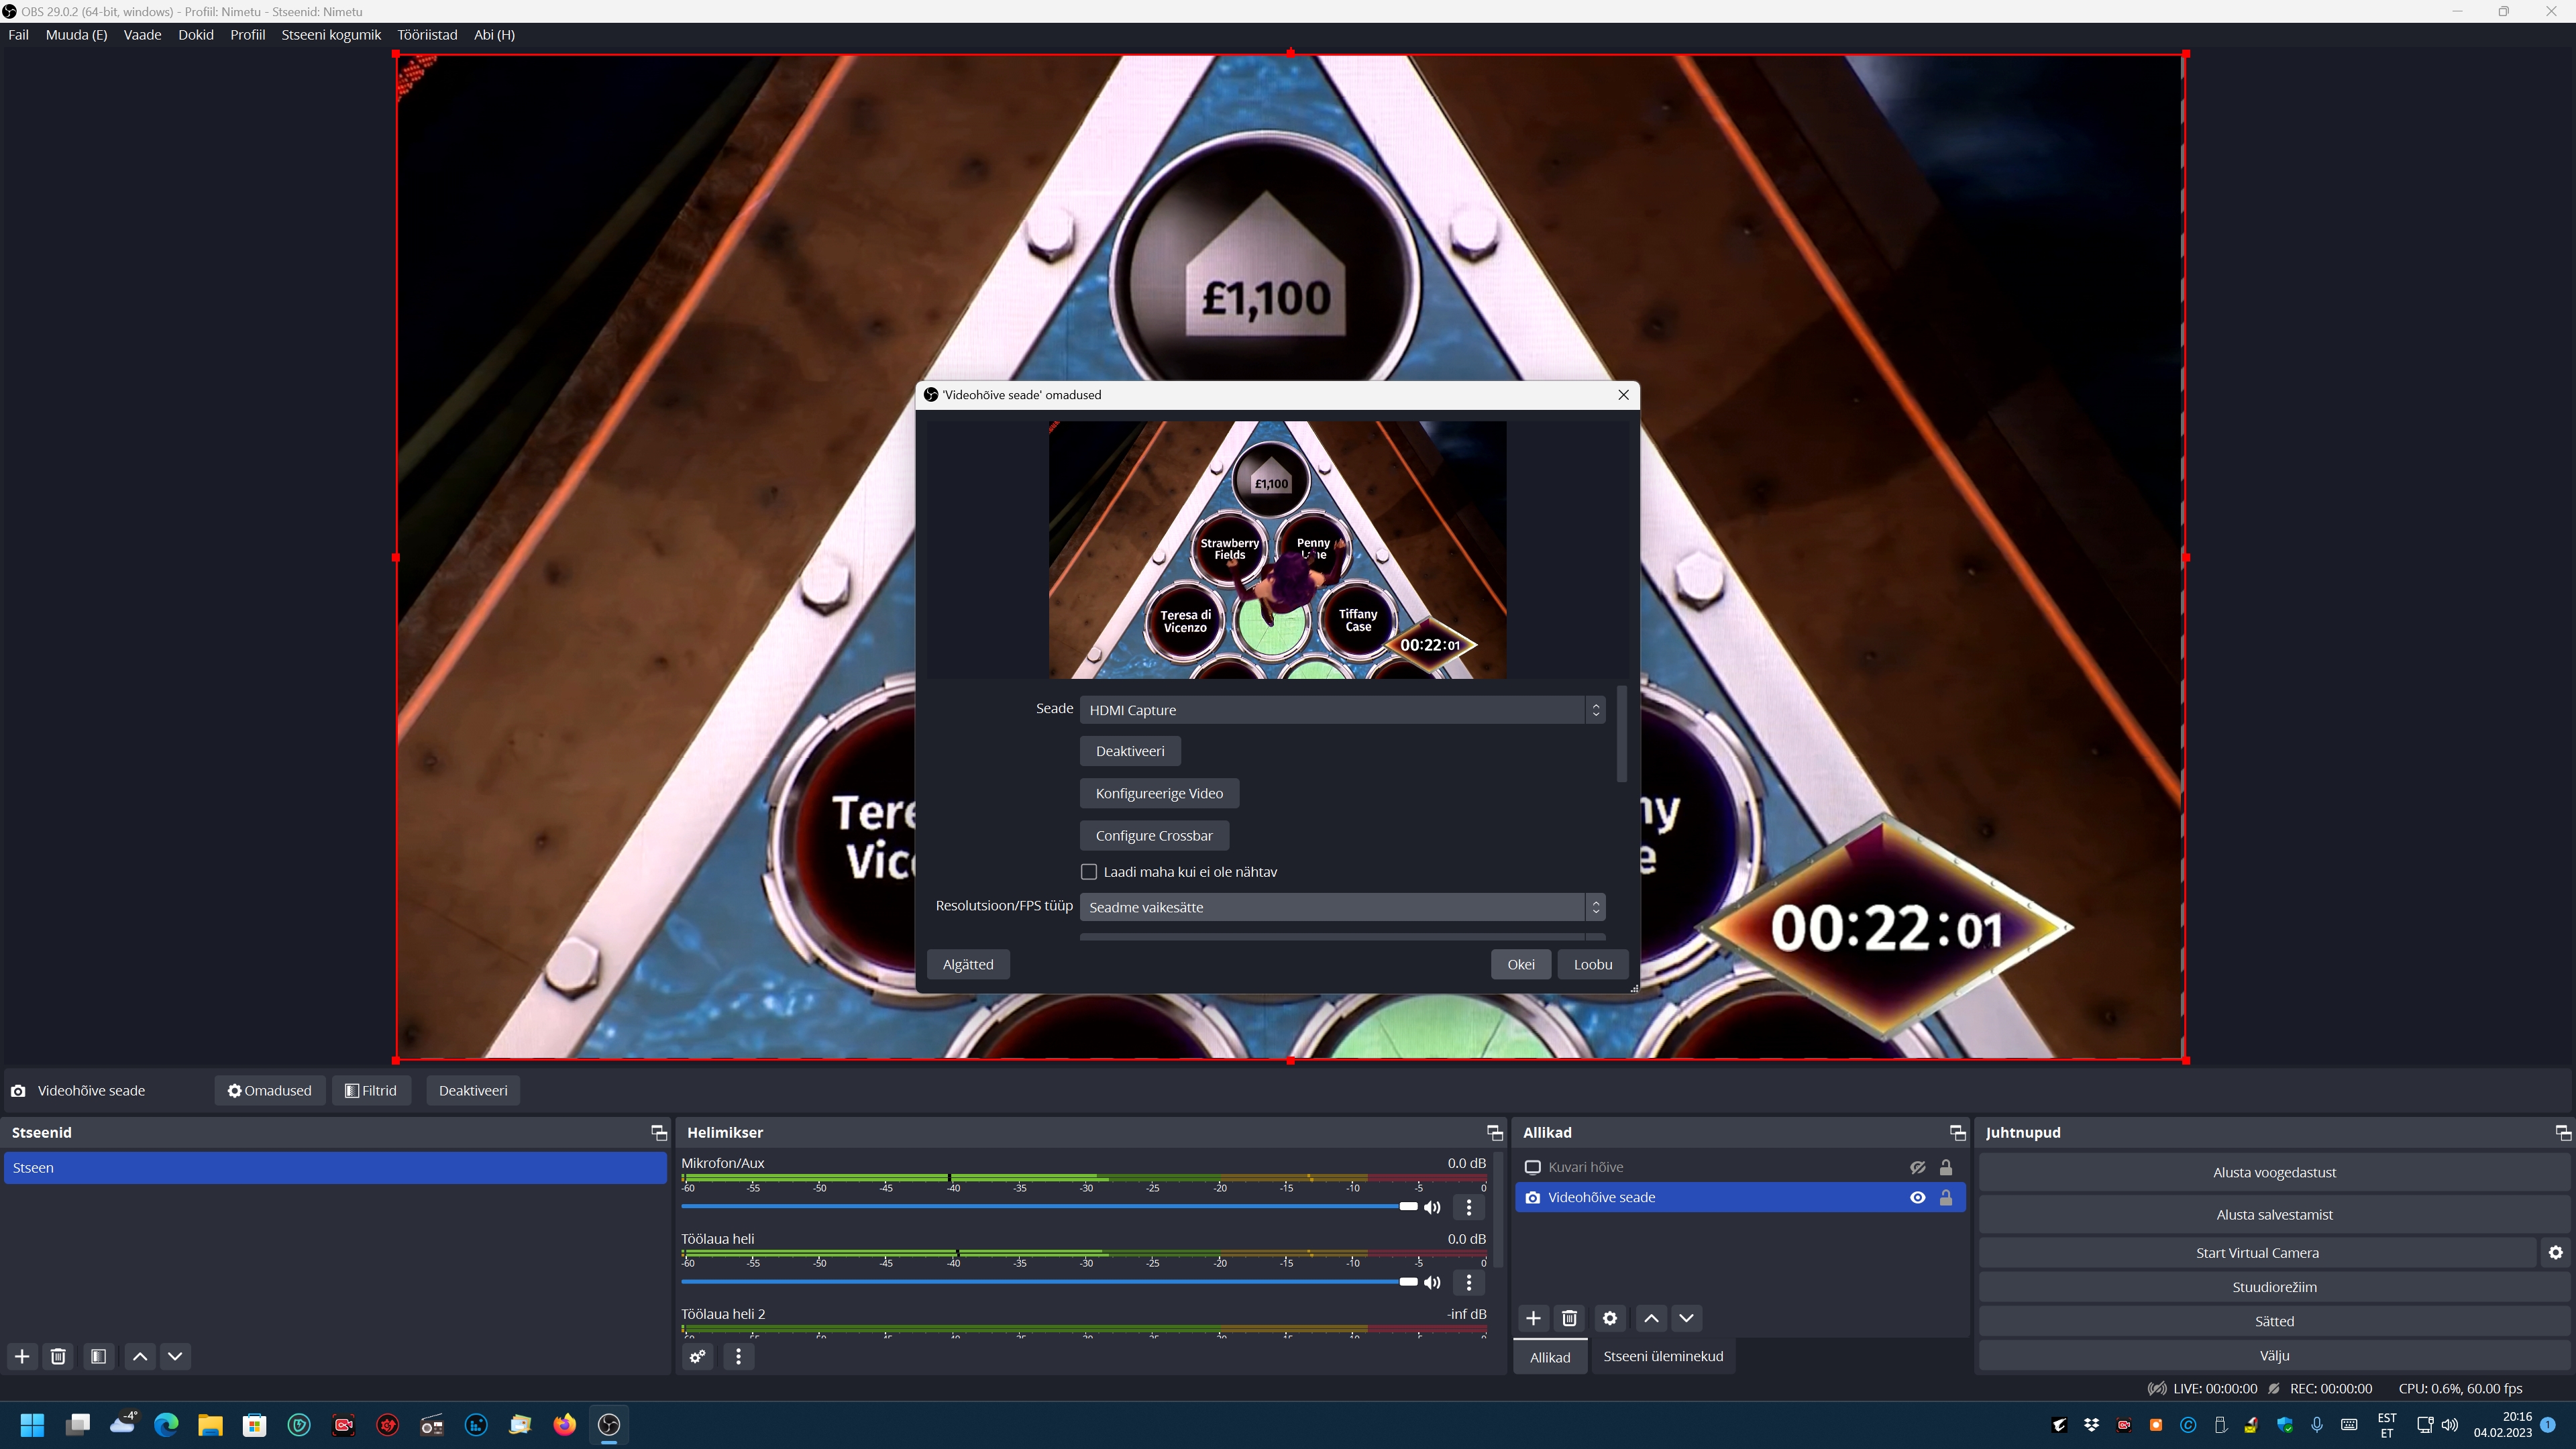The height and width of the screenshot is (1449, 2576).
Task: Open Windows Start menu
Action: 32,1424
